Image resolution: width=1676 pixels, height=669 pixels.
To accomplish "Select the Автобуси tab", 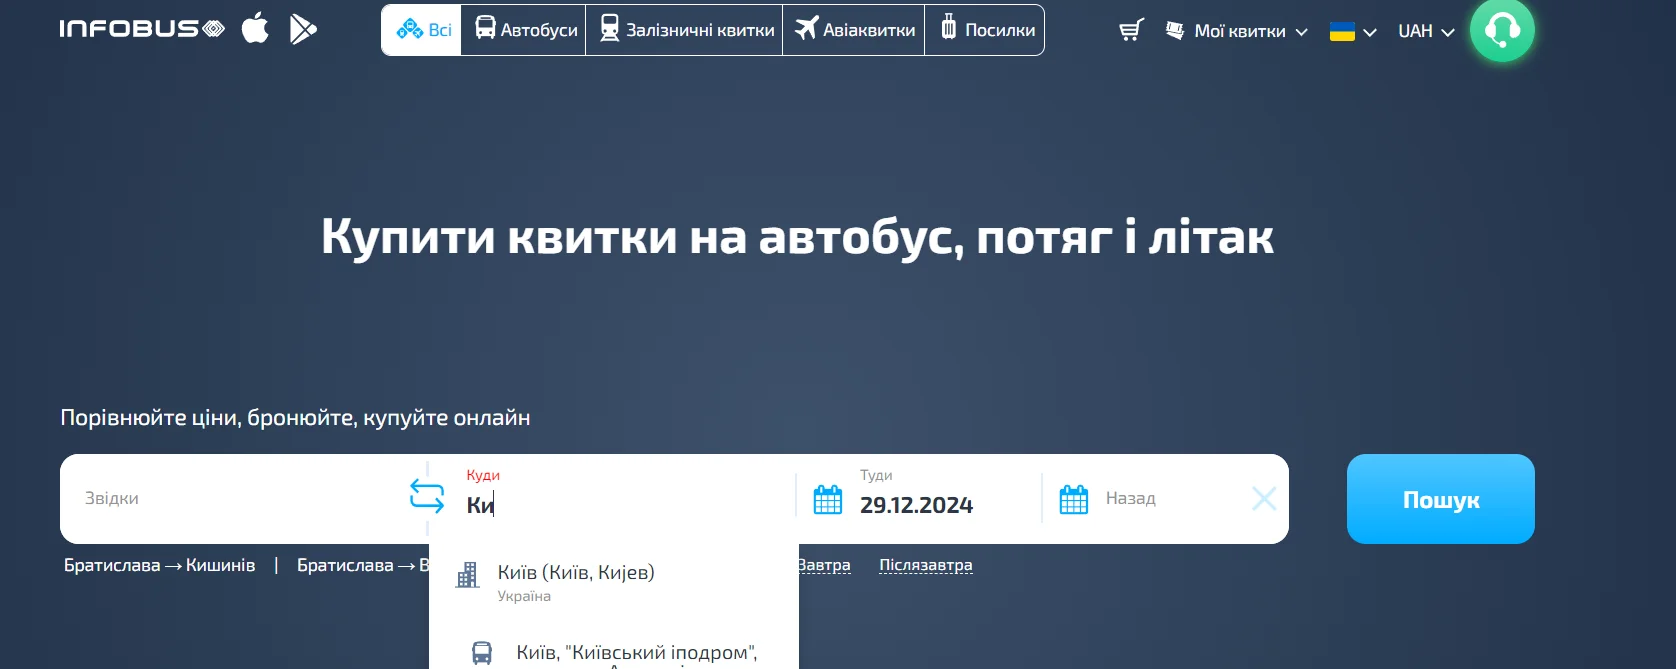I will (x=525, y=30).
